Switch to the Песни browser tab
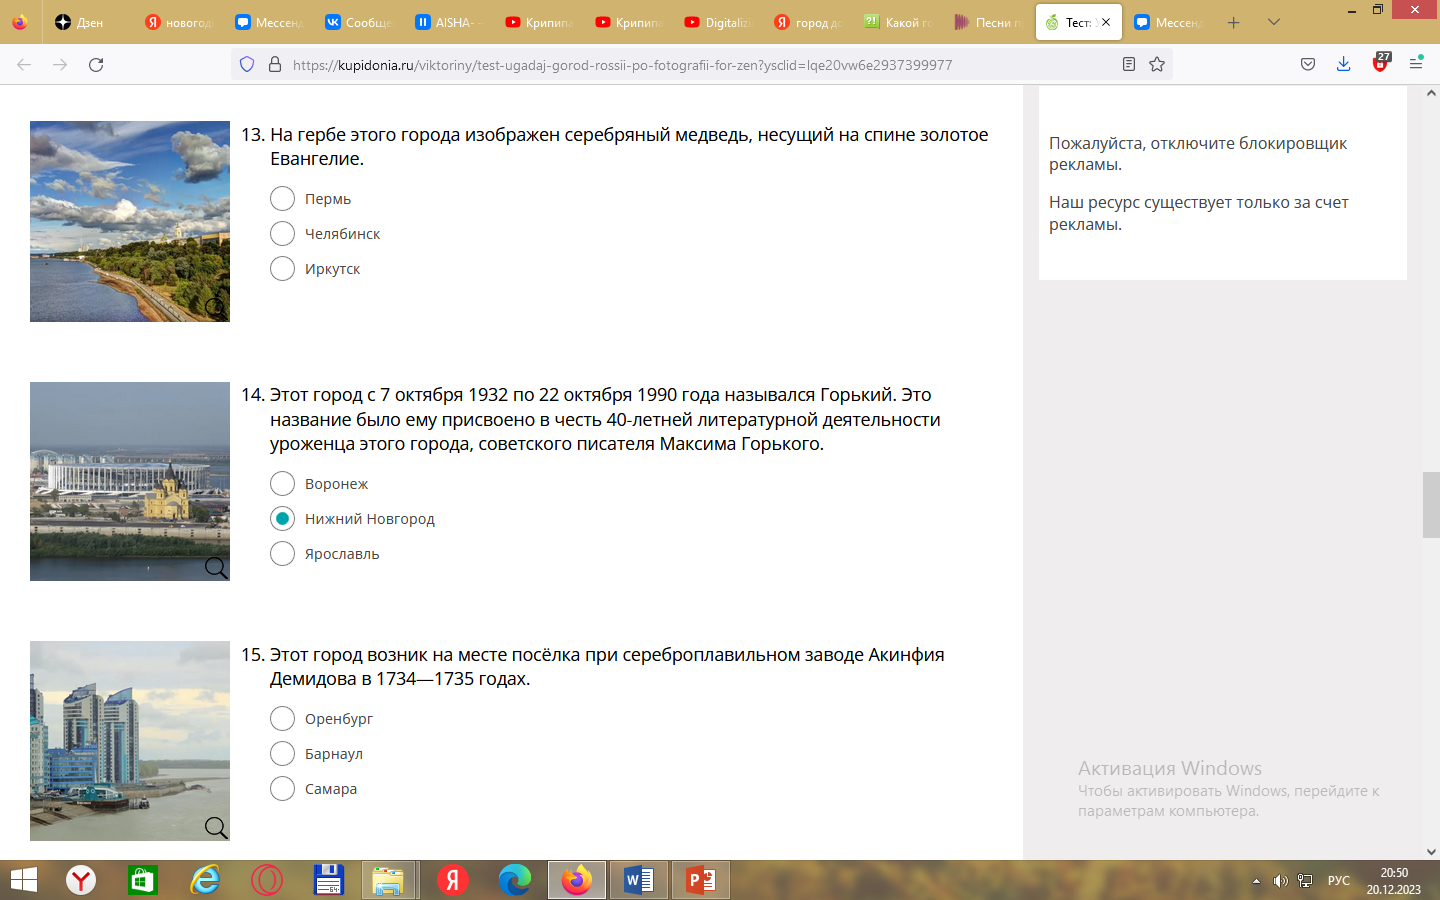 (x=988, y=22)
